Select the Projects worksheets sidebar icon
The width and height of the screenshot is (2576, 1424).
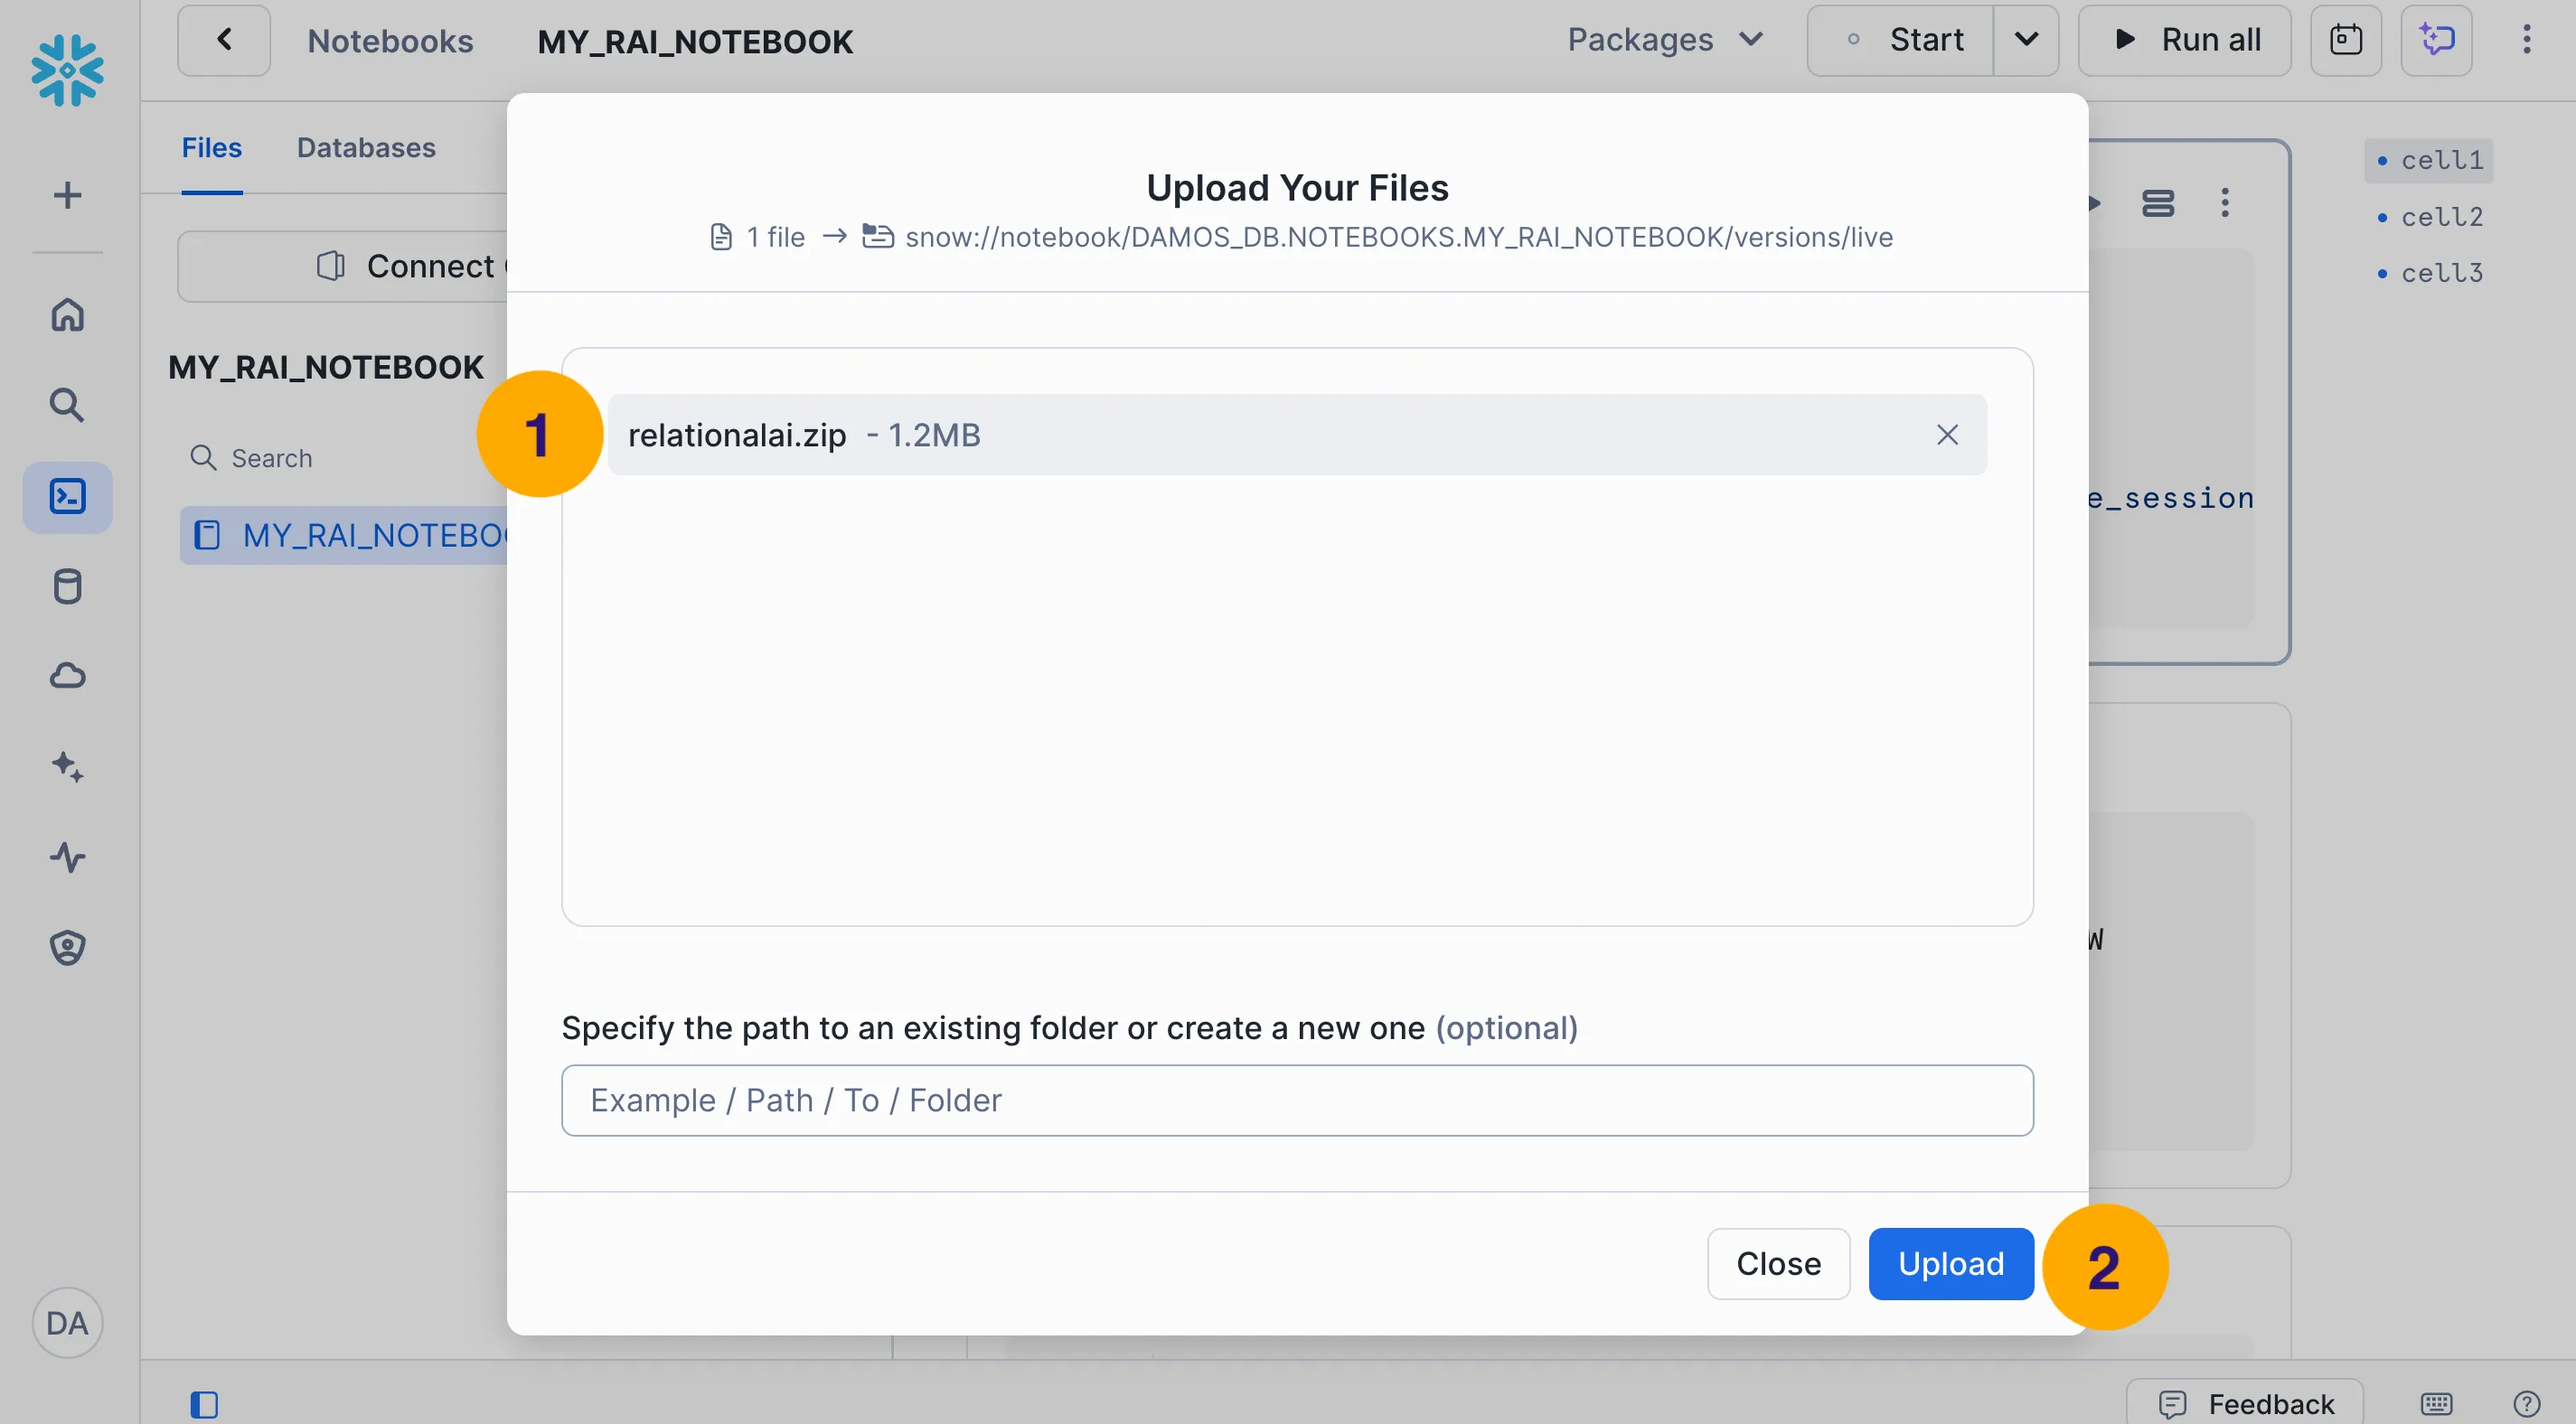click(x=67, y=497)
